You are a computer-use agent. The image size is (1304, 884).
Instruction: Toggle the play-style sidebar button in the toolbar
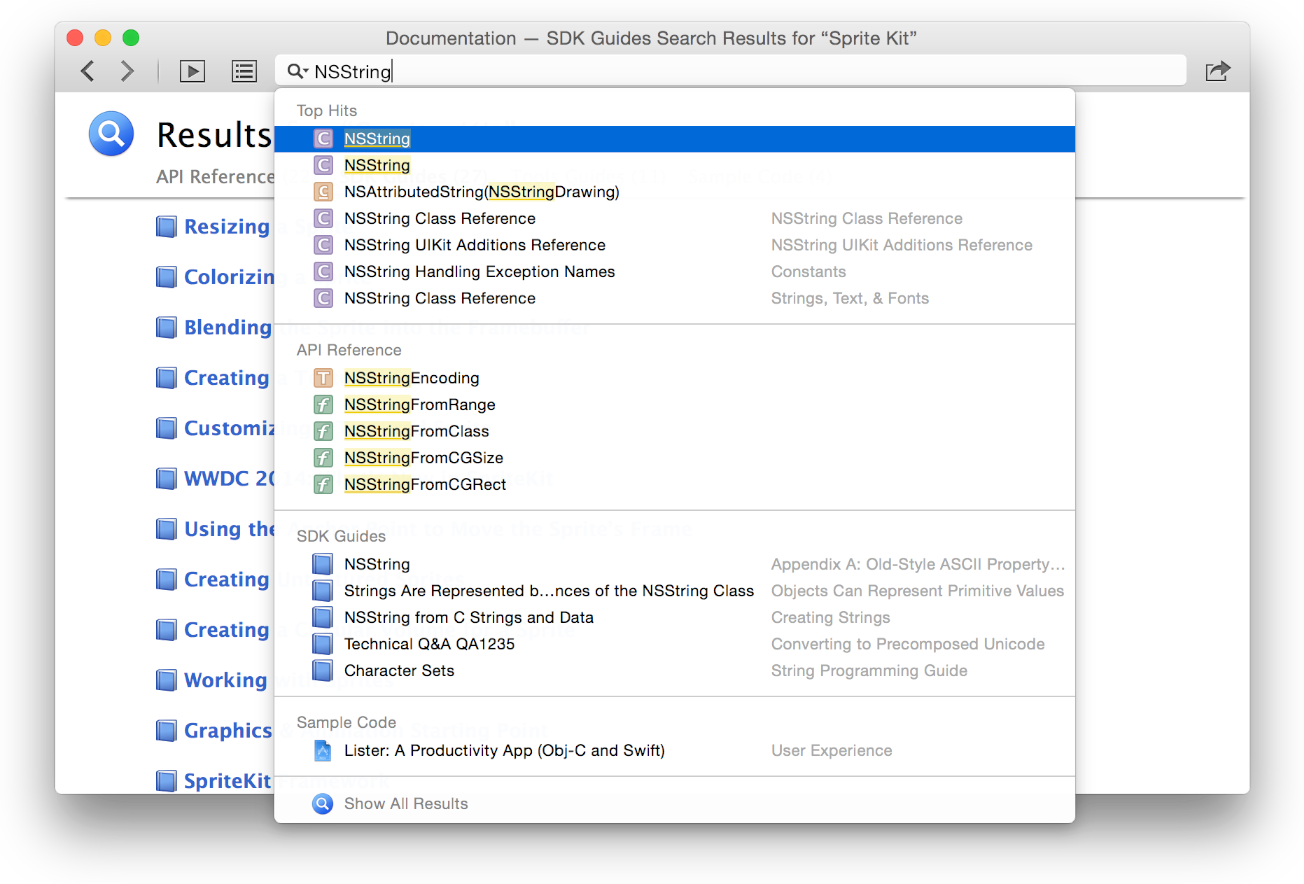point(192,71)
